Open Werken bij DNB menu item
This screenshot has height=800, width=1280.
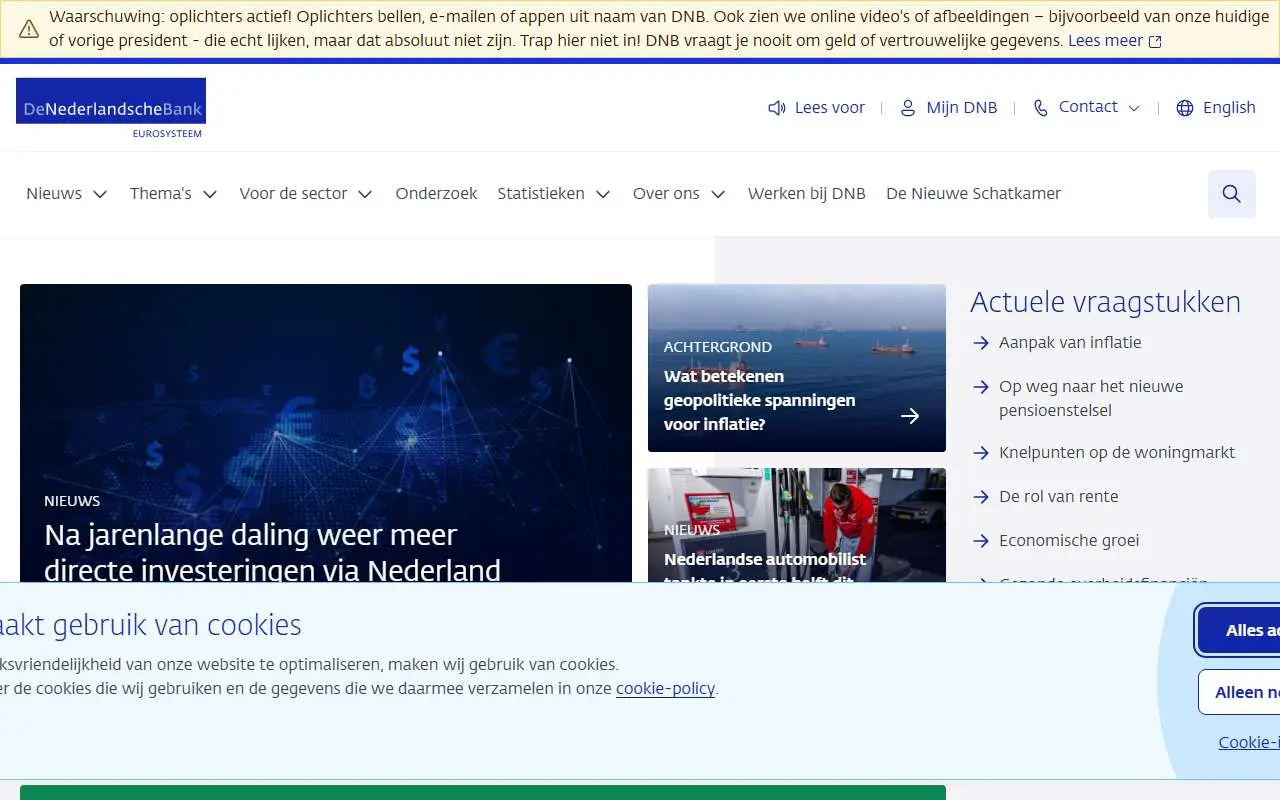click(x=807, y=194)
